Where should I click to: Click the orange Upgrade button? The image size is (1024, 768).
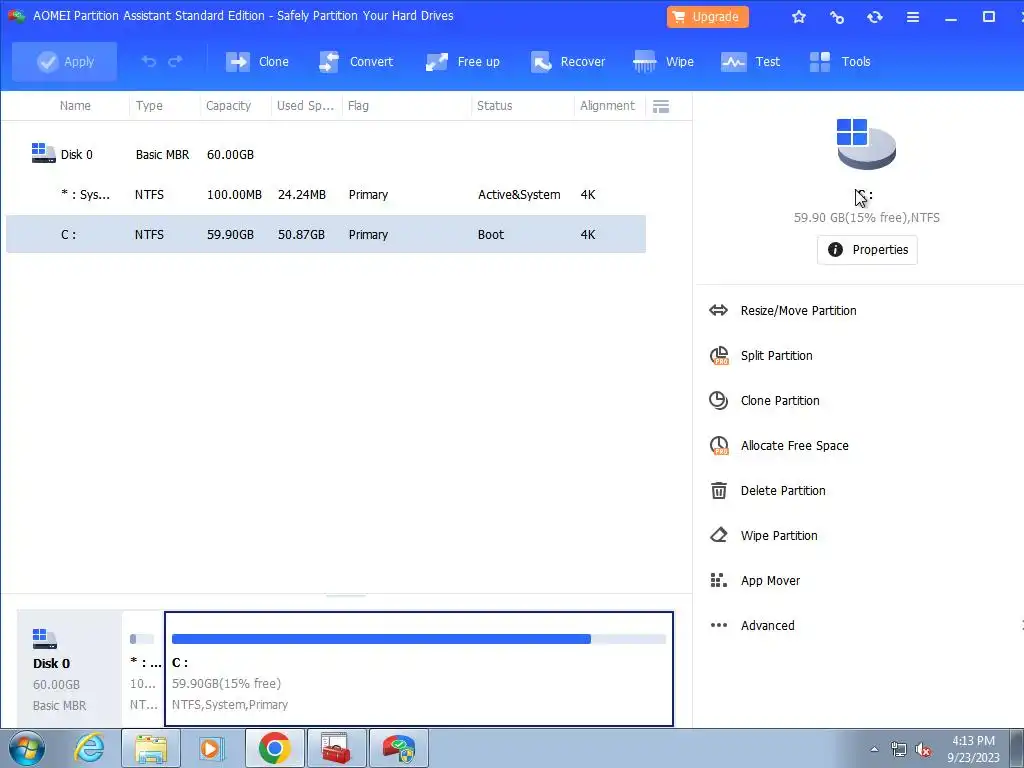(x=707, y=17)
